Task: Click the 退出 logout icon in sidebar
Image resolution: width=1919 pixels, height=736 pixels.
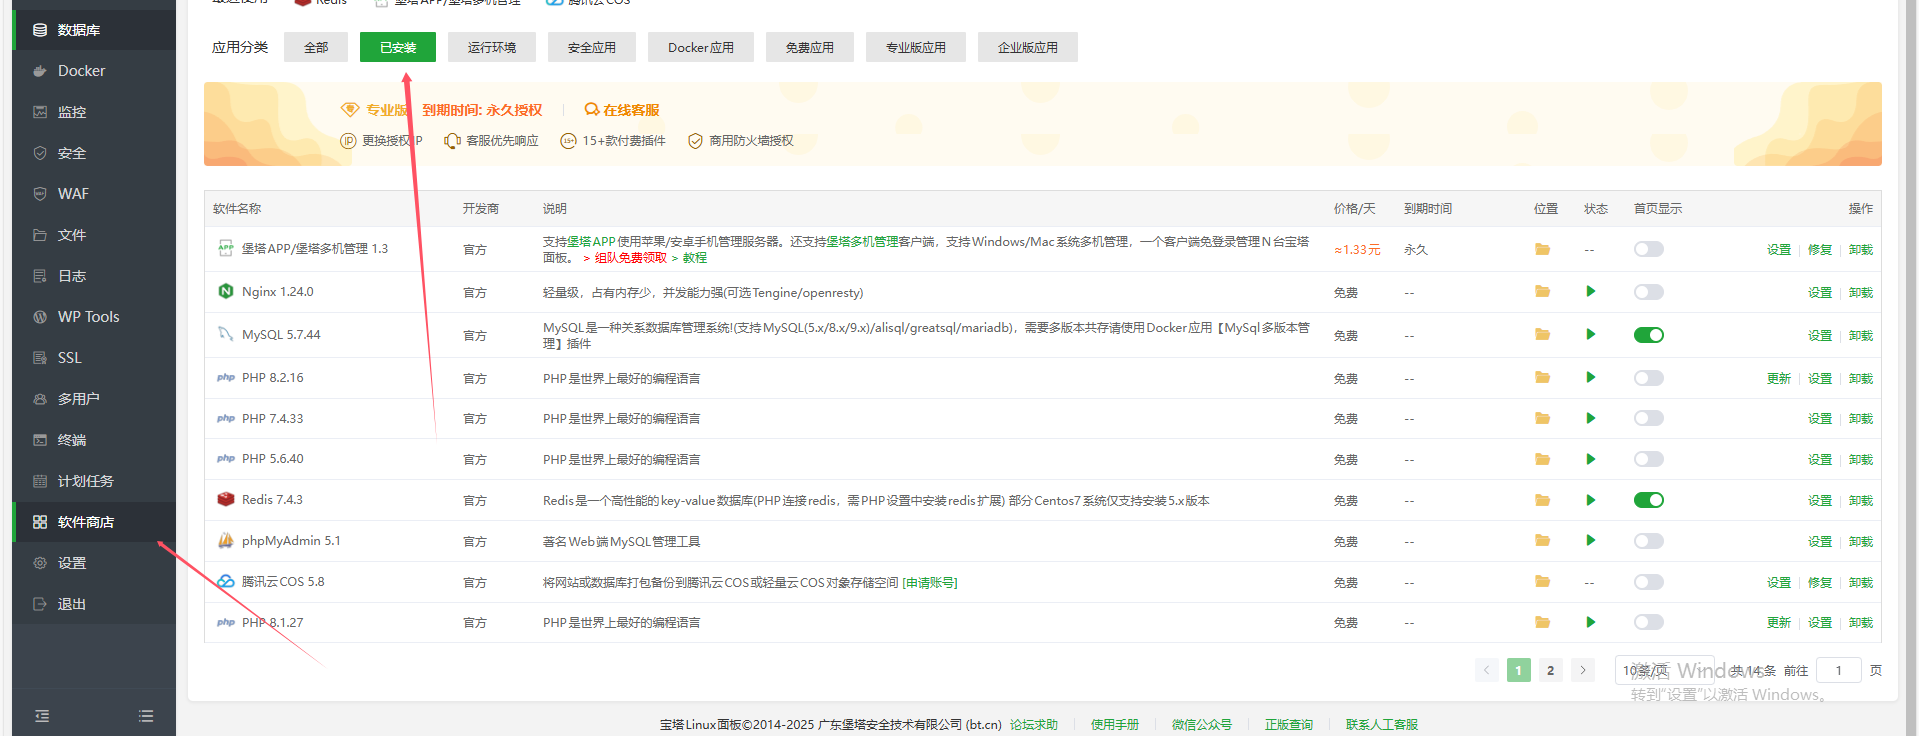Action: 40,604
